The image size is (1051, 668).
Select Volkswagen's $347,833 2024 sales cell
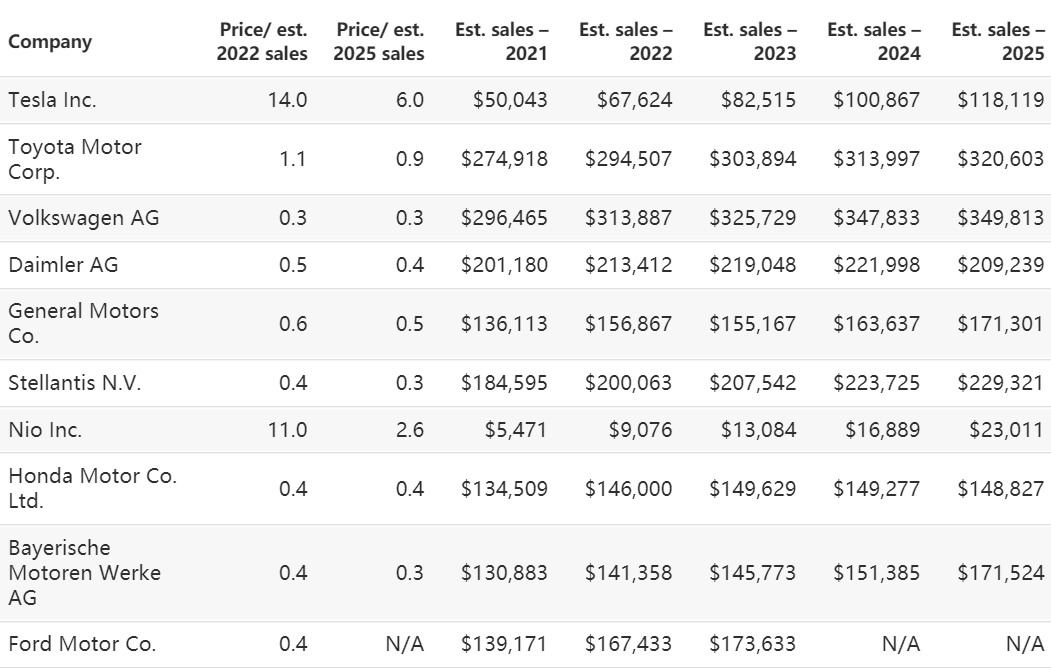click(x=876, y=218)
